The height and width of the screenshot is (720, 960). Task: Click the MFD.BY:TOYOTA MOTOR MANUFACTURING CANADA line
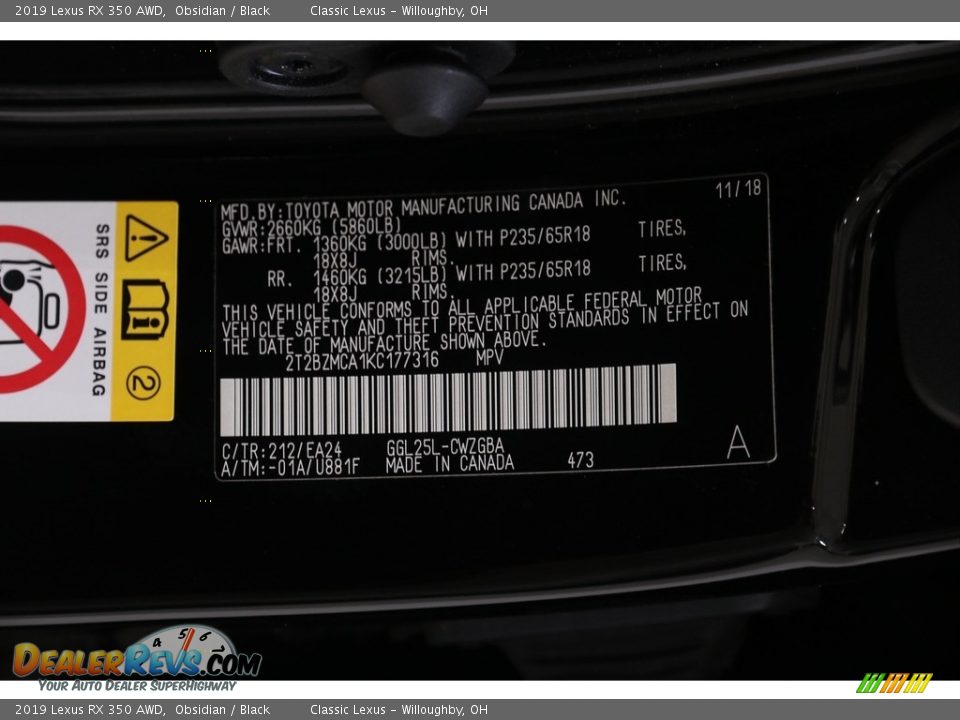[424, 206]
